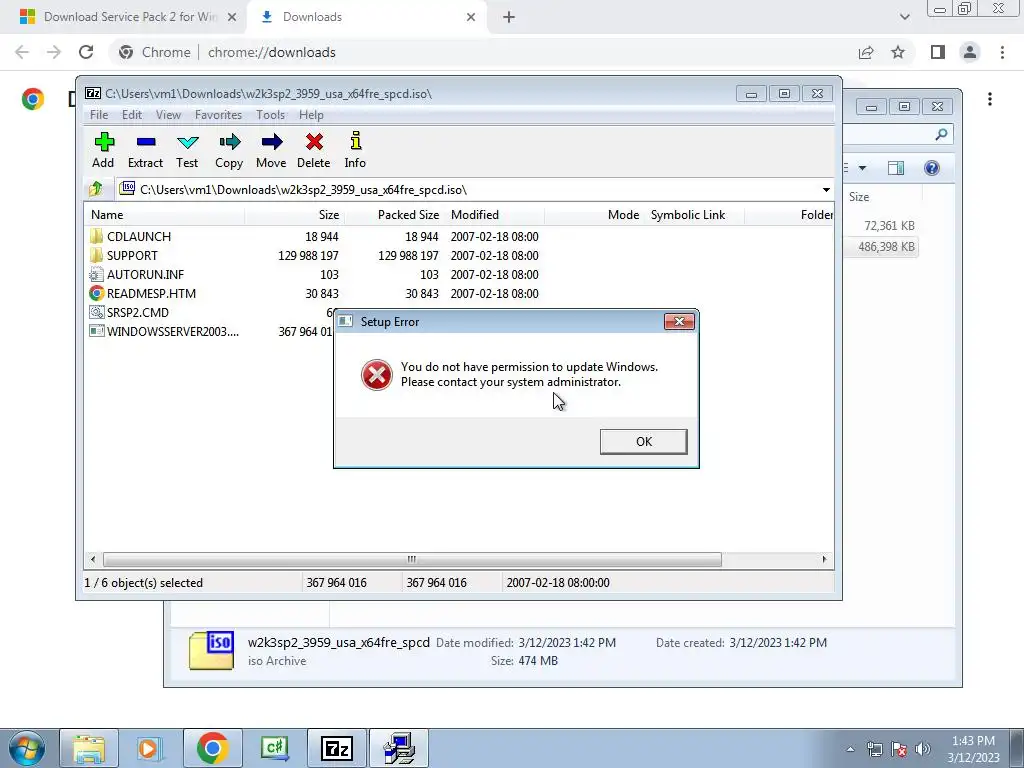Viewport: 1024px width, 768px height.
Task: Open the Tools menu
Action: [270, 115]
